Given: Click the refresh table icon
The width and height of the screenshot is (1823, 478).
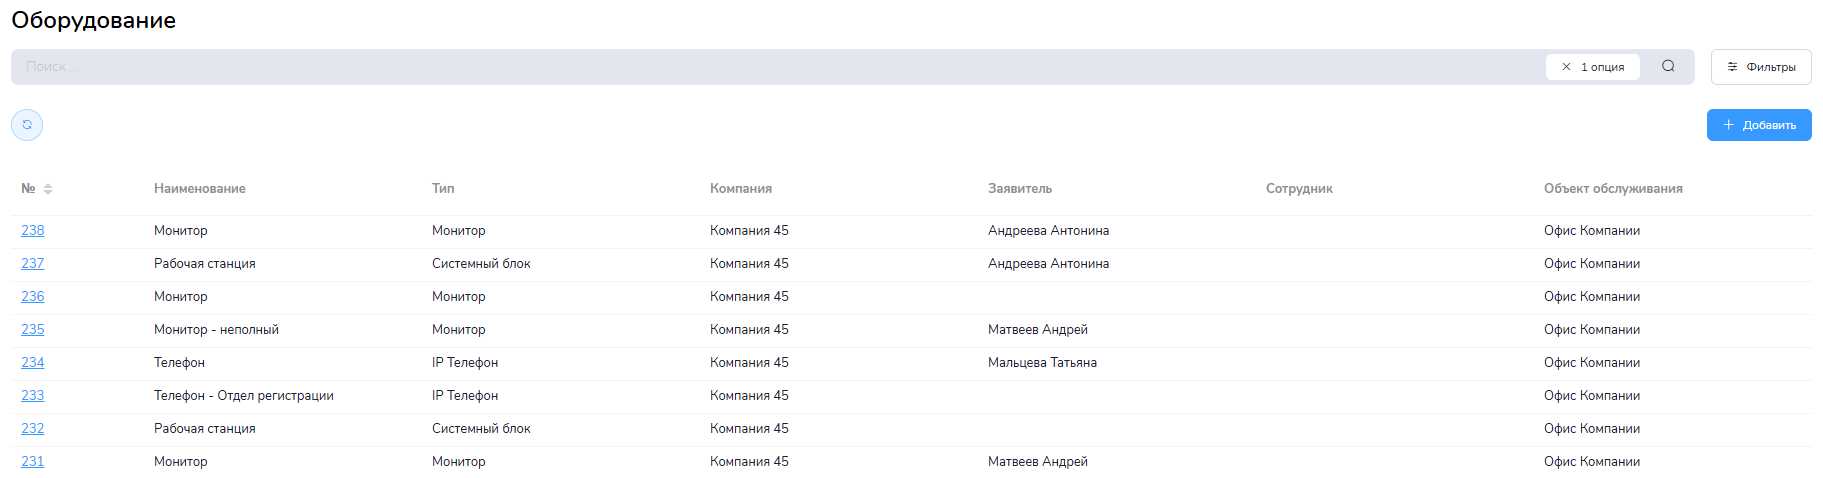Looking at the screenshot, I should point(27,125).
